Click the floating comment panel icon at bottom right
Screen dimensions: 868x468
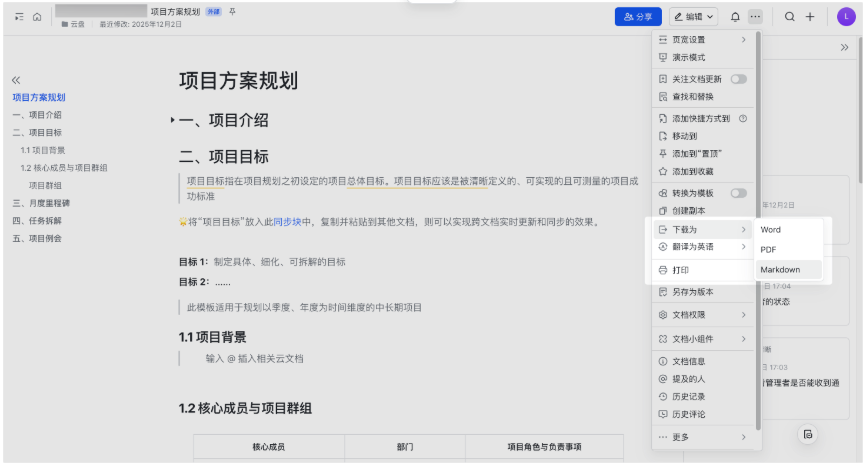pyautogui.click(x=808, y=434)
